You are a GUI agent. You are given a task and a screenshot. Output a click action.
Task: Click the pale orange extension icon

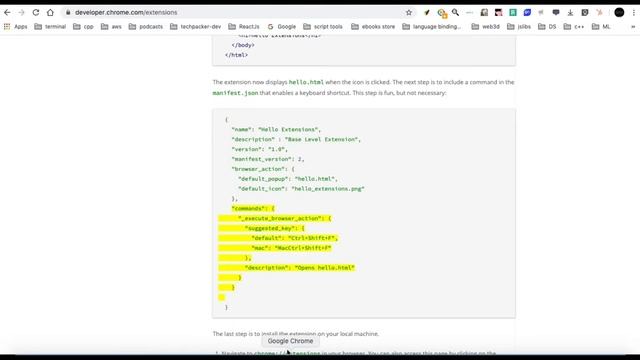(599, 13)
